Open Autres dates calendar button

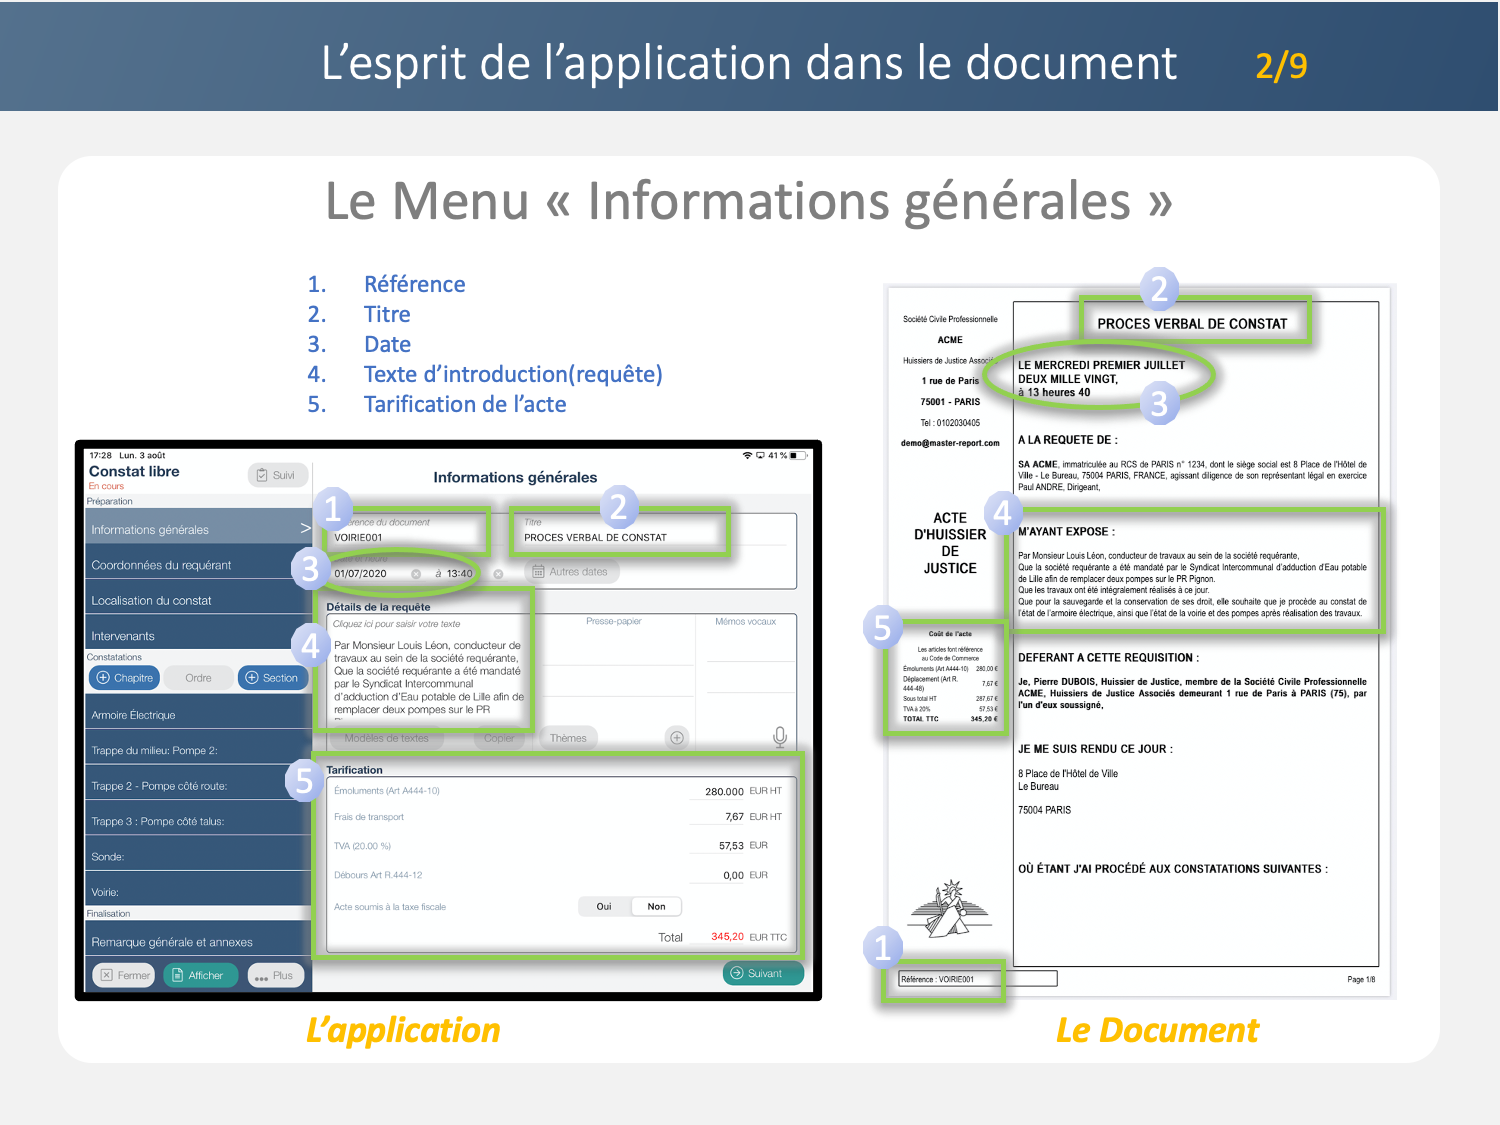570,572
